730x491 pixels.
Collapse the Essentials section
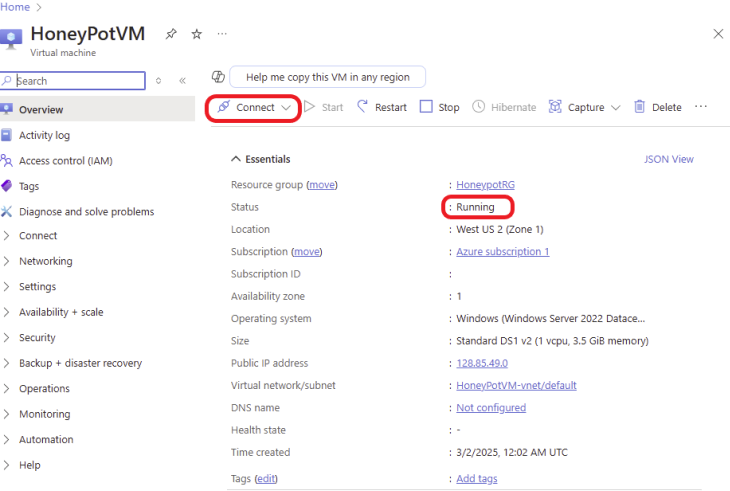pyautogui.click(x=261, y=159)
